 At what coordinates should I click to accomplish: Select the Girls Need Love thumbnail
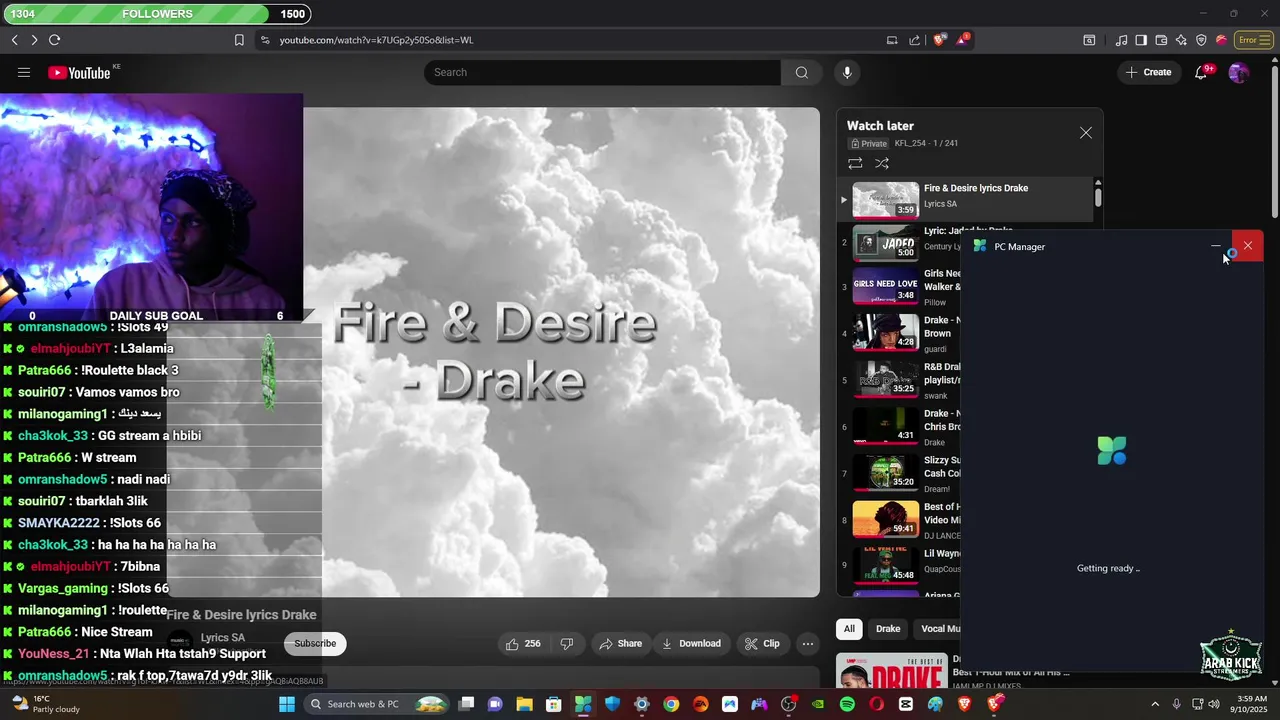[885, 286]
